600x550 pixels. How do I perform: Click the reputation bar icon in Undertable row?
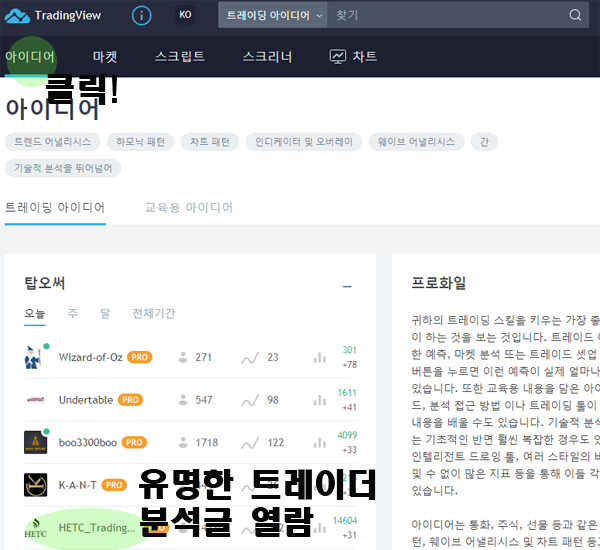click(x=320, y=400)
